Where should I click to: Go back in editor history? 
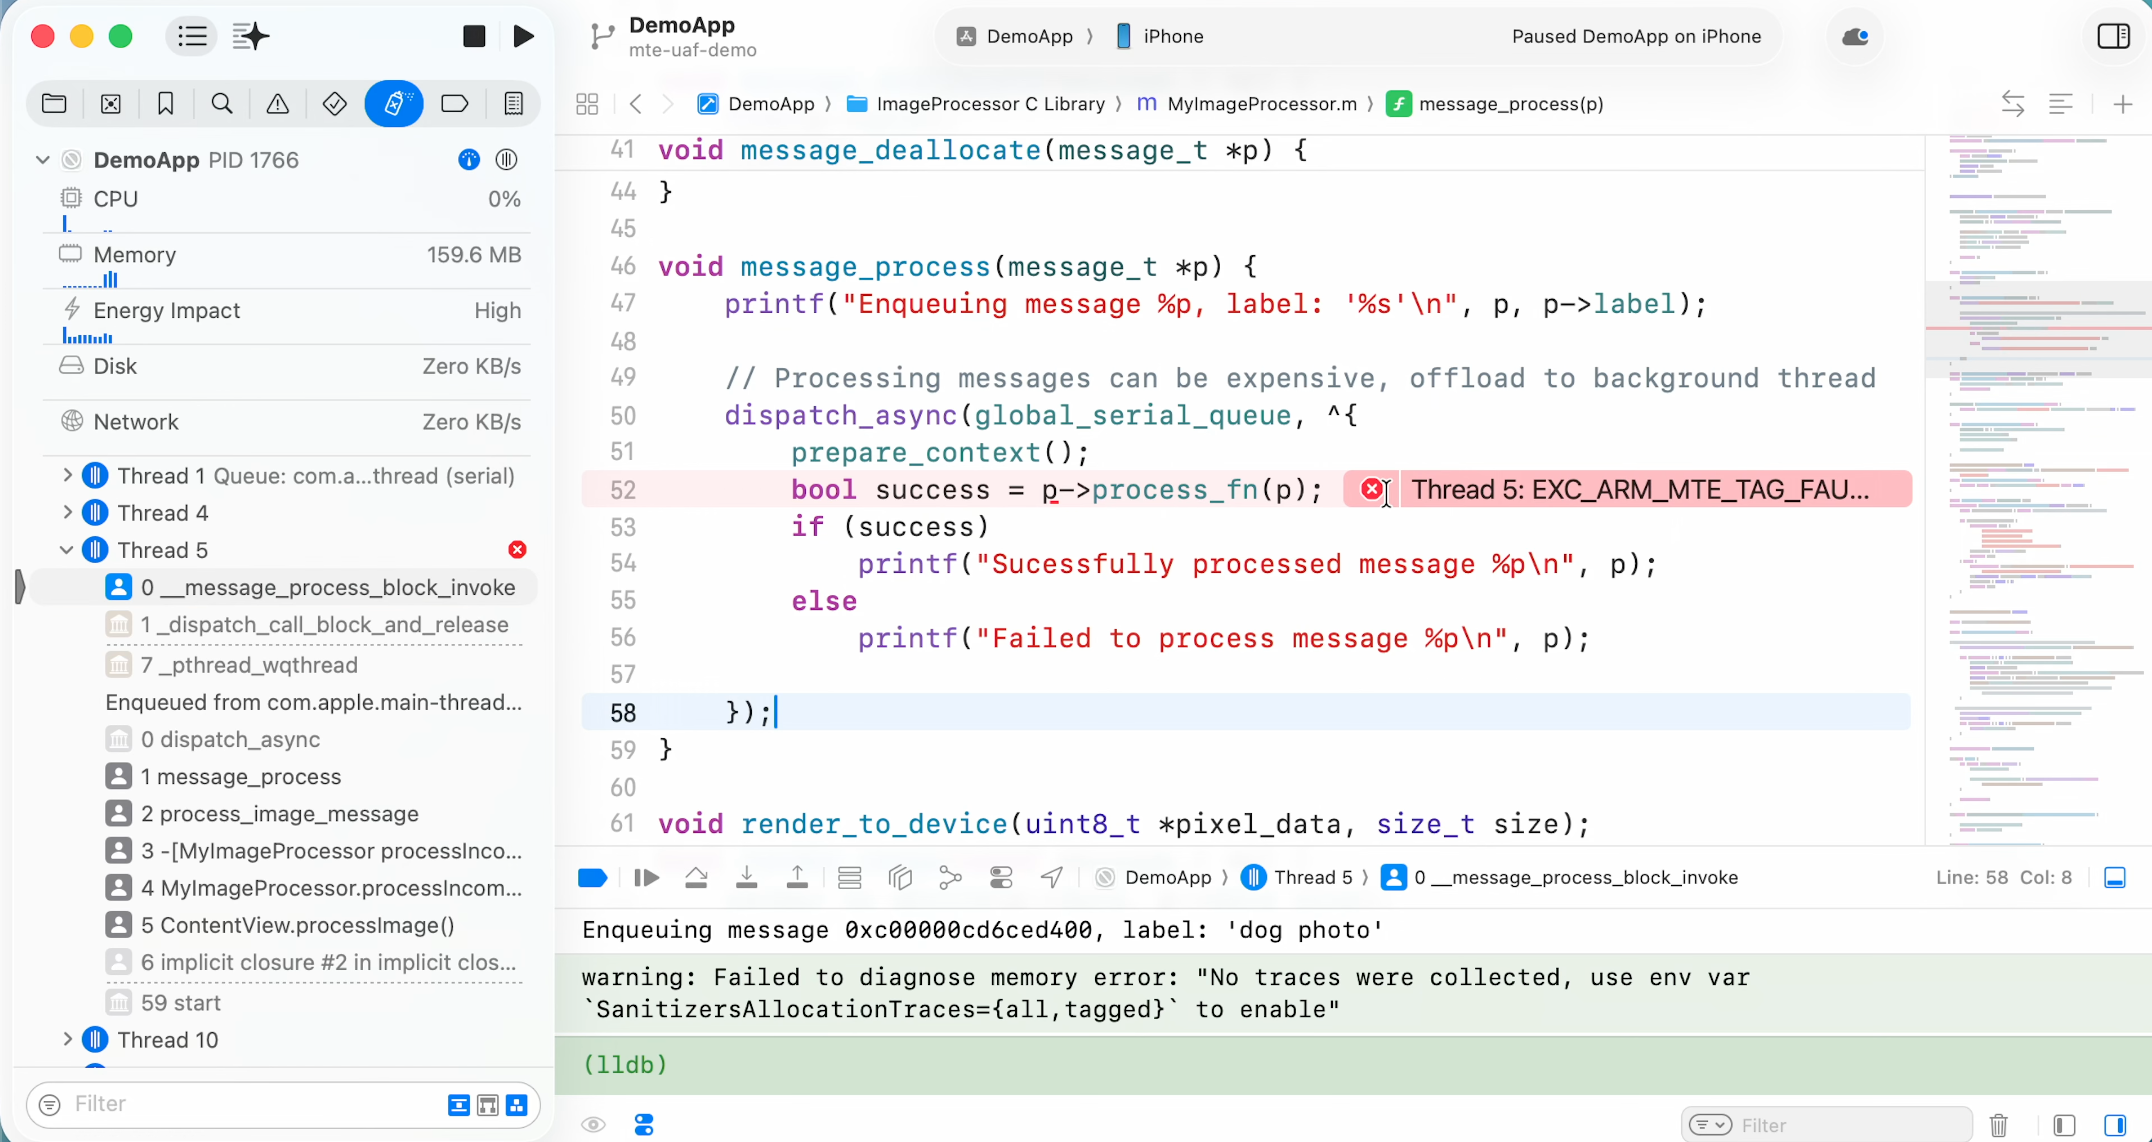pos(635,104)
